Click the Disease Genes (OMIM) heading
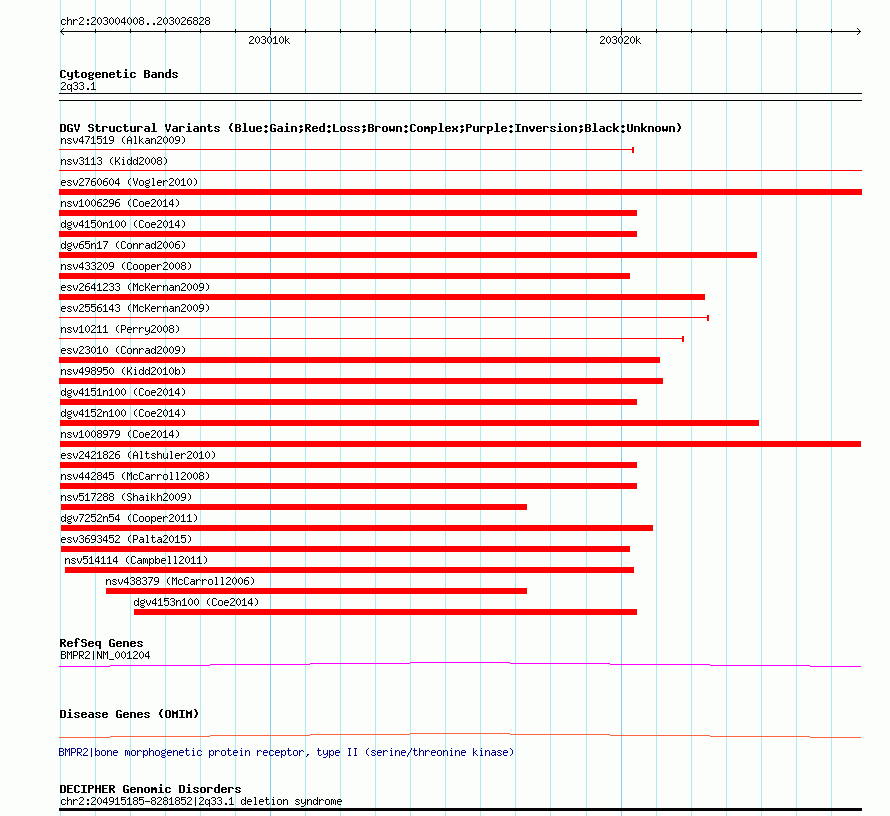Viewport: 890px width, 816px height. coord(129,714)
